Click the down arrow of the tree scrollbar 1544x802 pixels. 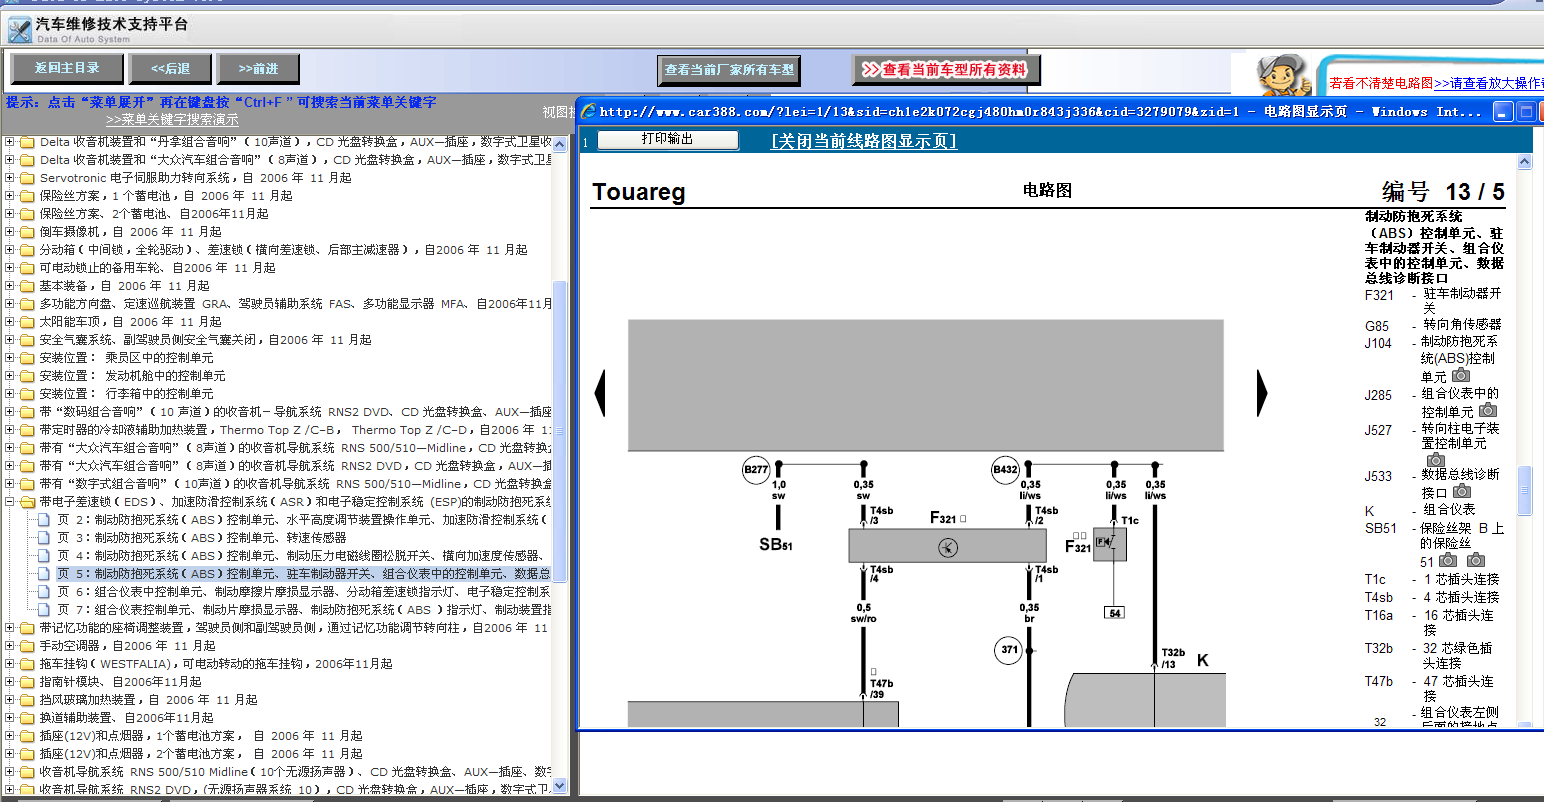(x=559, y=786)
